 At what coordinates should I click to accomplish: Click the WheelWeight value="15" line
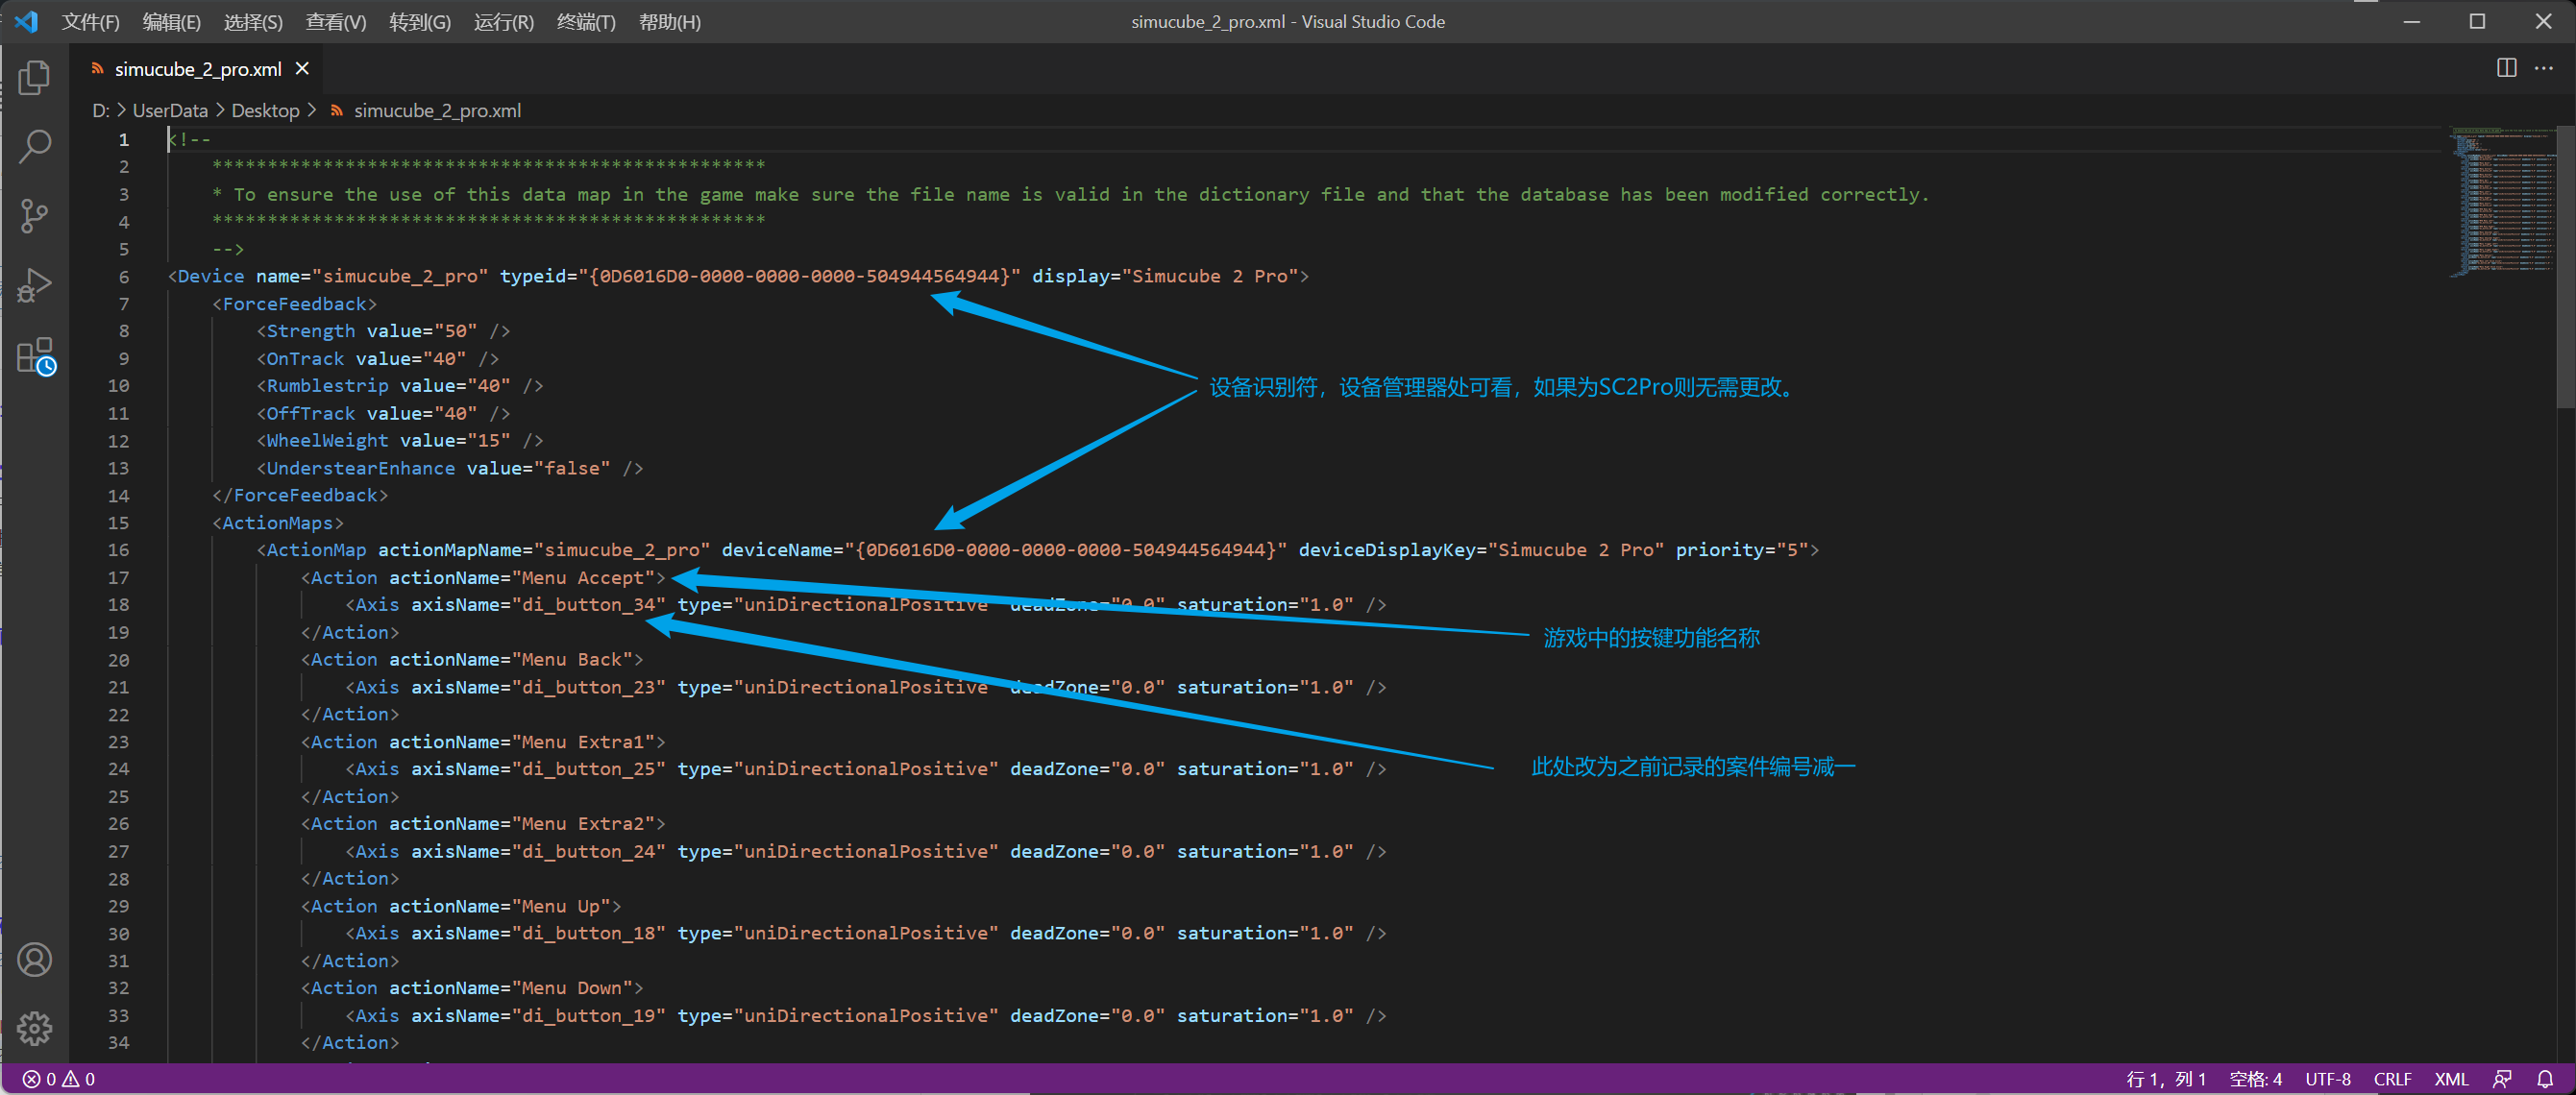coord(400,440)
